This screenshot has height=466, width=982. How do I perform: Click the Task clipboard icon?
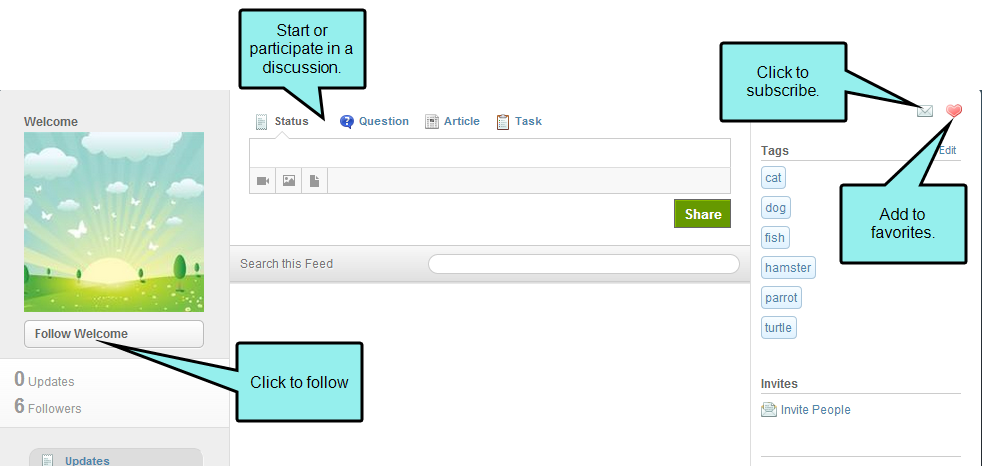[502, 122]
